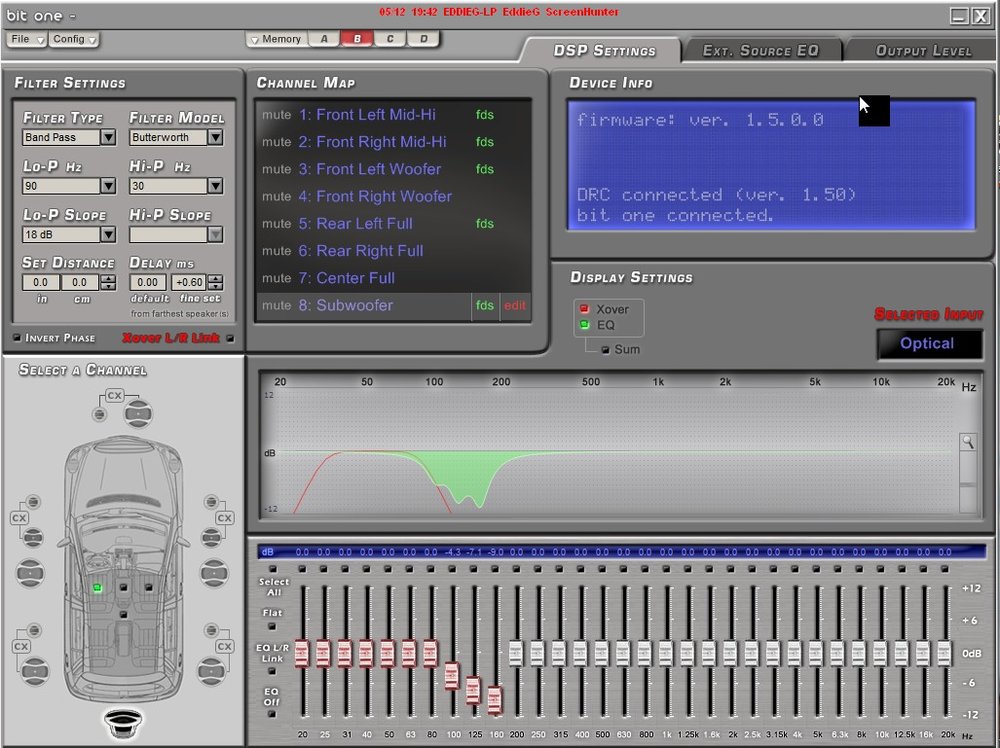Open the Lo-P Hz frequency dropdown
This screenshot has height=748, width=1000.
(108, 186)
